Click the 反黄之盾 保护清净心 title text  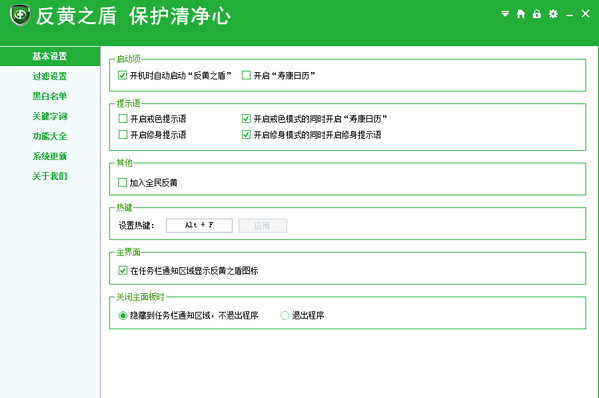[x=133, y=16]
